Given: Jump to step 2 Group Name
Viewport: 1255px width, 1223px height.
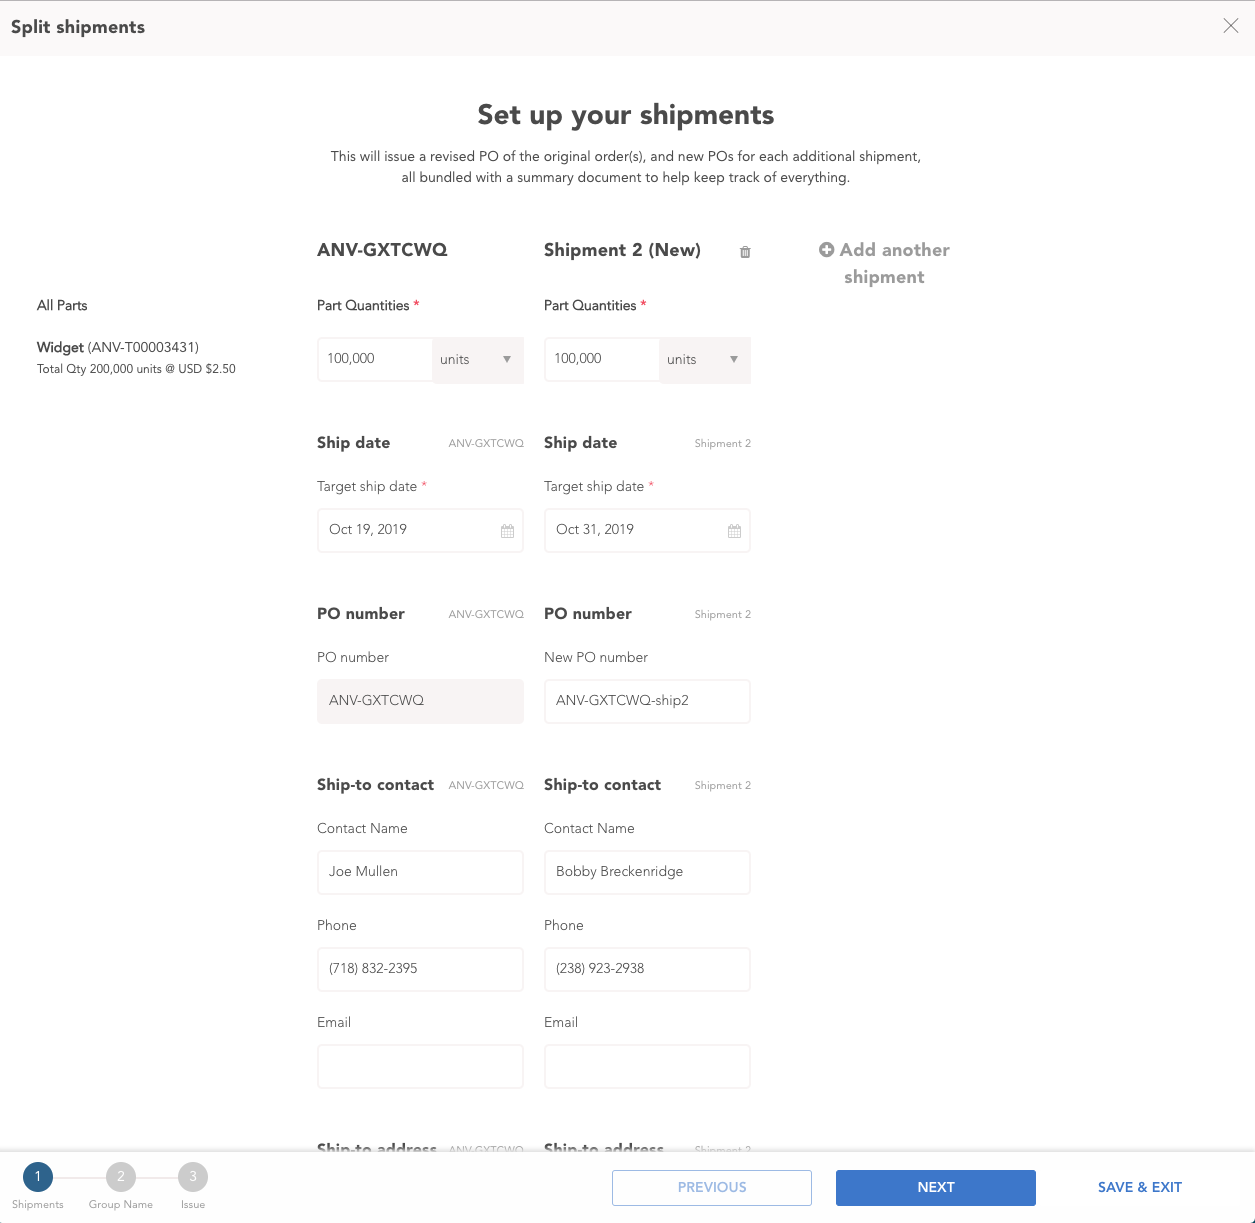Looking at the screenshot, I should point(121,1177).
